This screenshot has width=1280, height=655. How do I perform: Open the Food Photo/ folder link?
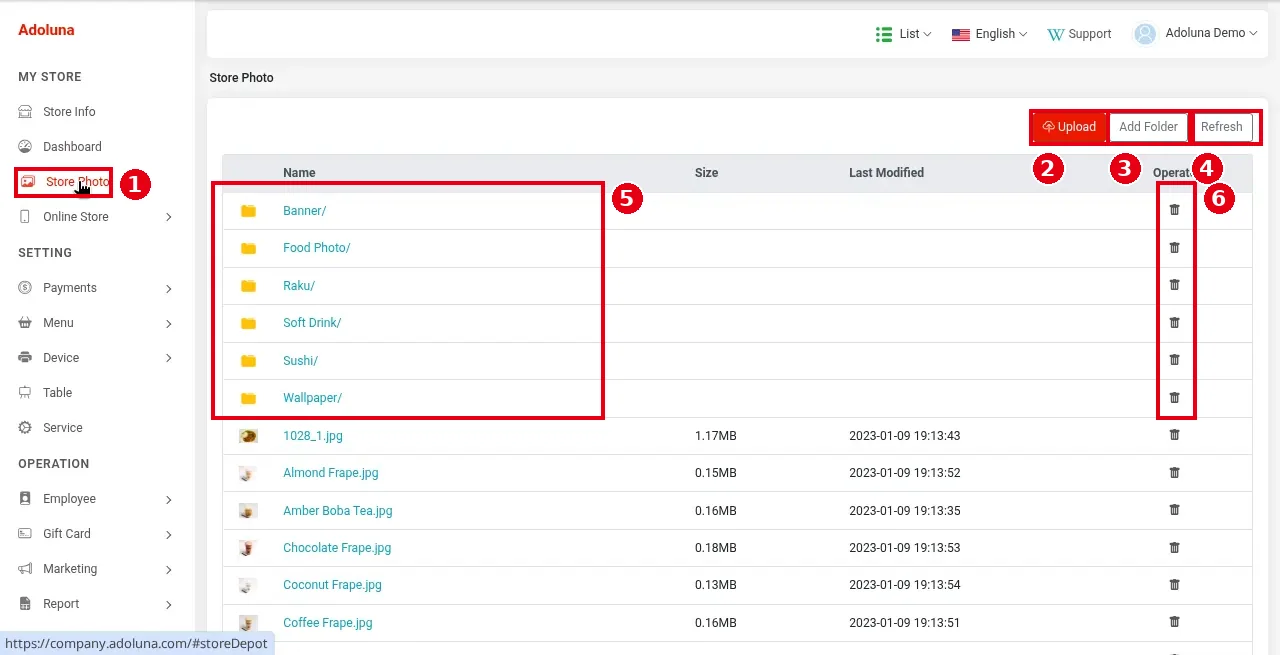(x=317, y=248)
